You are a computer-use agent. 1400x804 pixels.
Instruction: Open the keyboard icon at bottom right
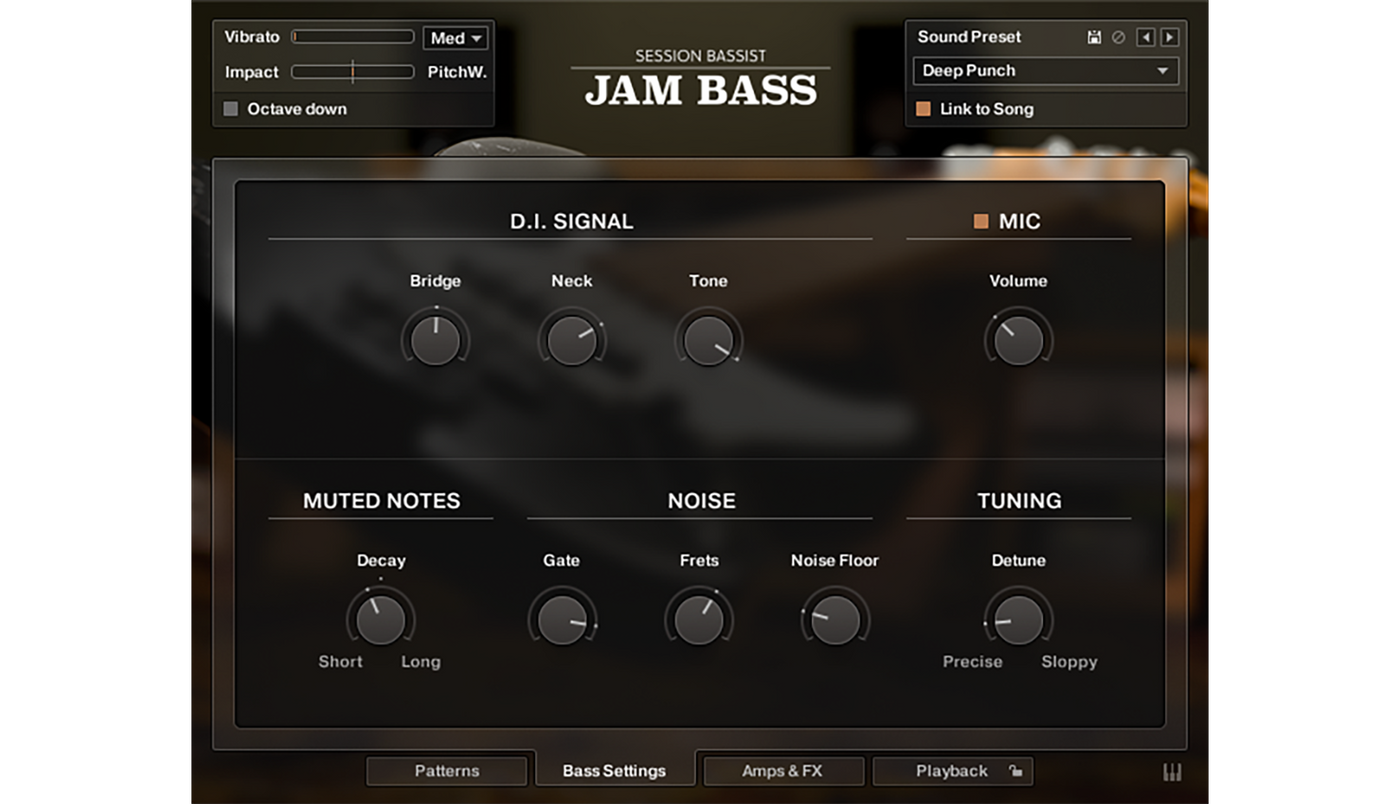1172,771
